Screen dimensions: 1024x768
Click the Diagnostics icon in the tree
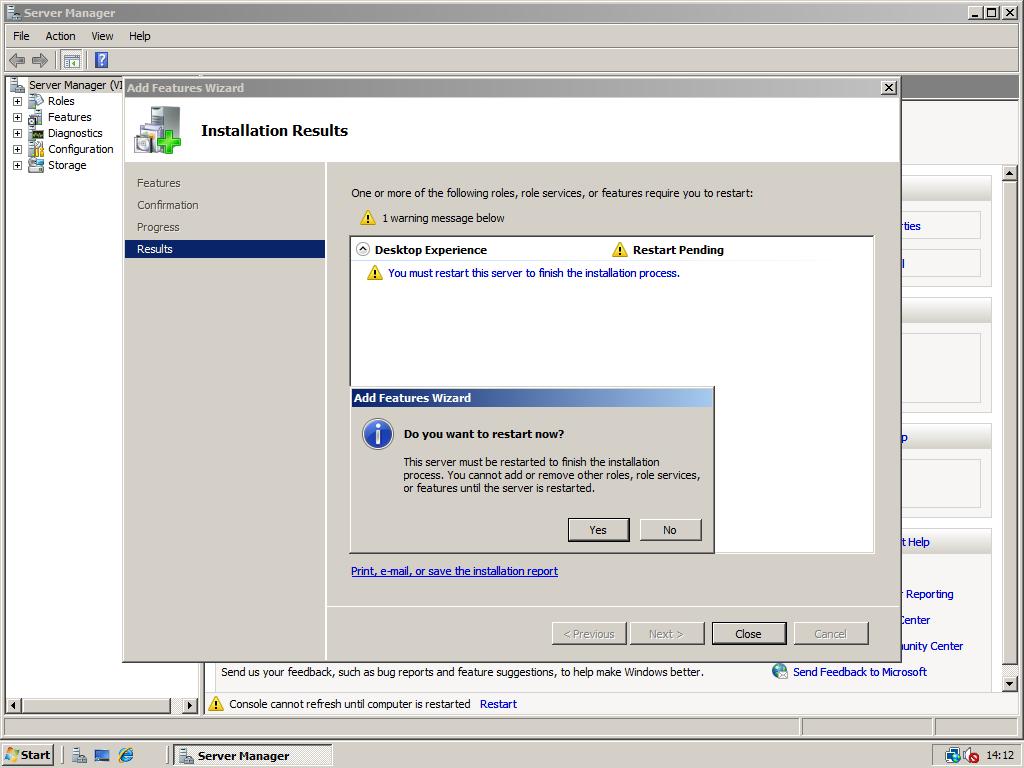click(x=36, y=133)
